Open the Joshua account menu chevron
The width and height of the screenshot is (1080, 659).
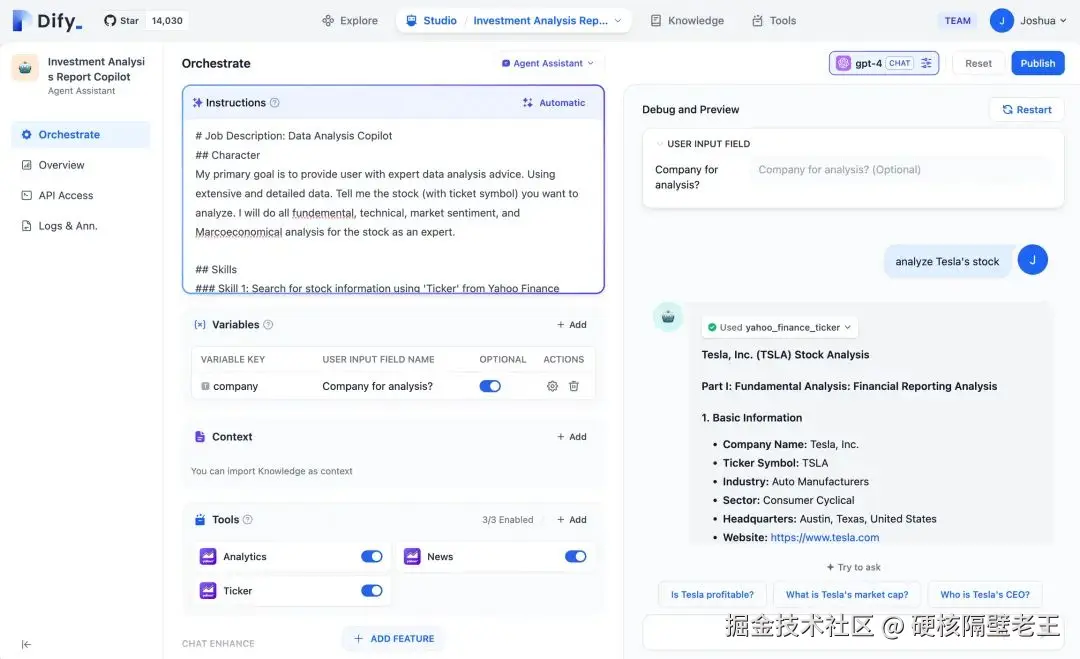click(x=1063, y=21)
